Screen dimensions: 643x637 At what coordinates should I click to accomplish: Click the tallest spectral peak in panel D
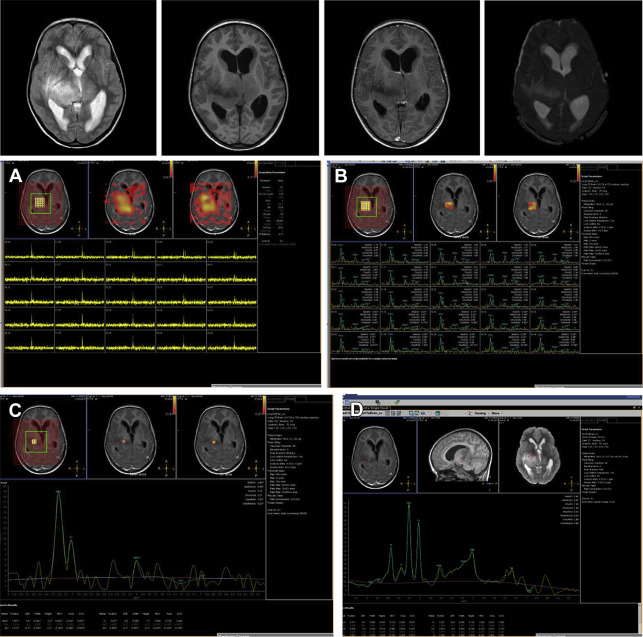pyautogui.click(x=408, y=507)
